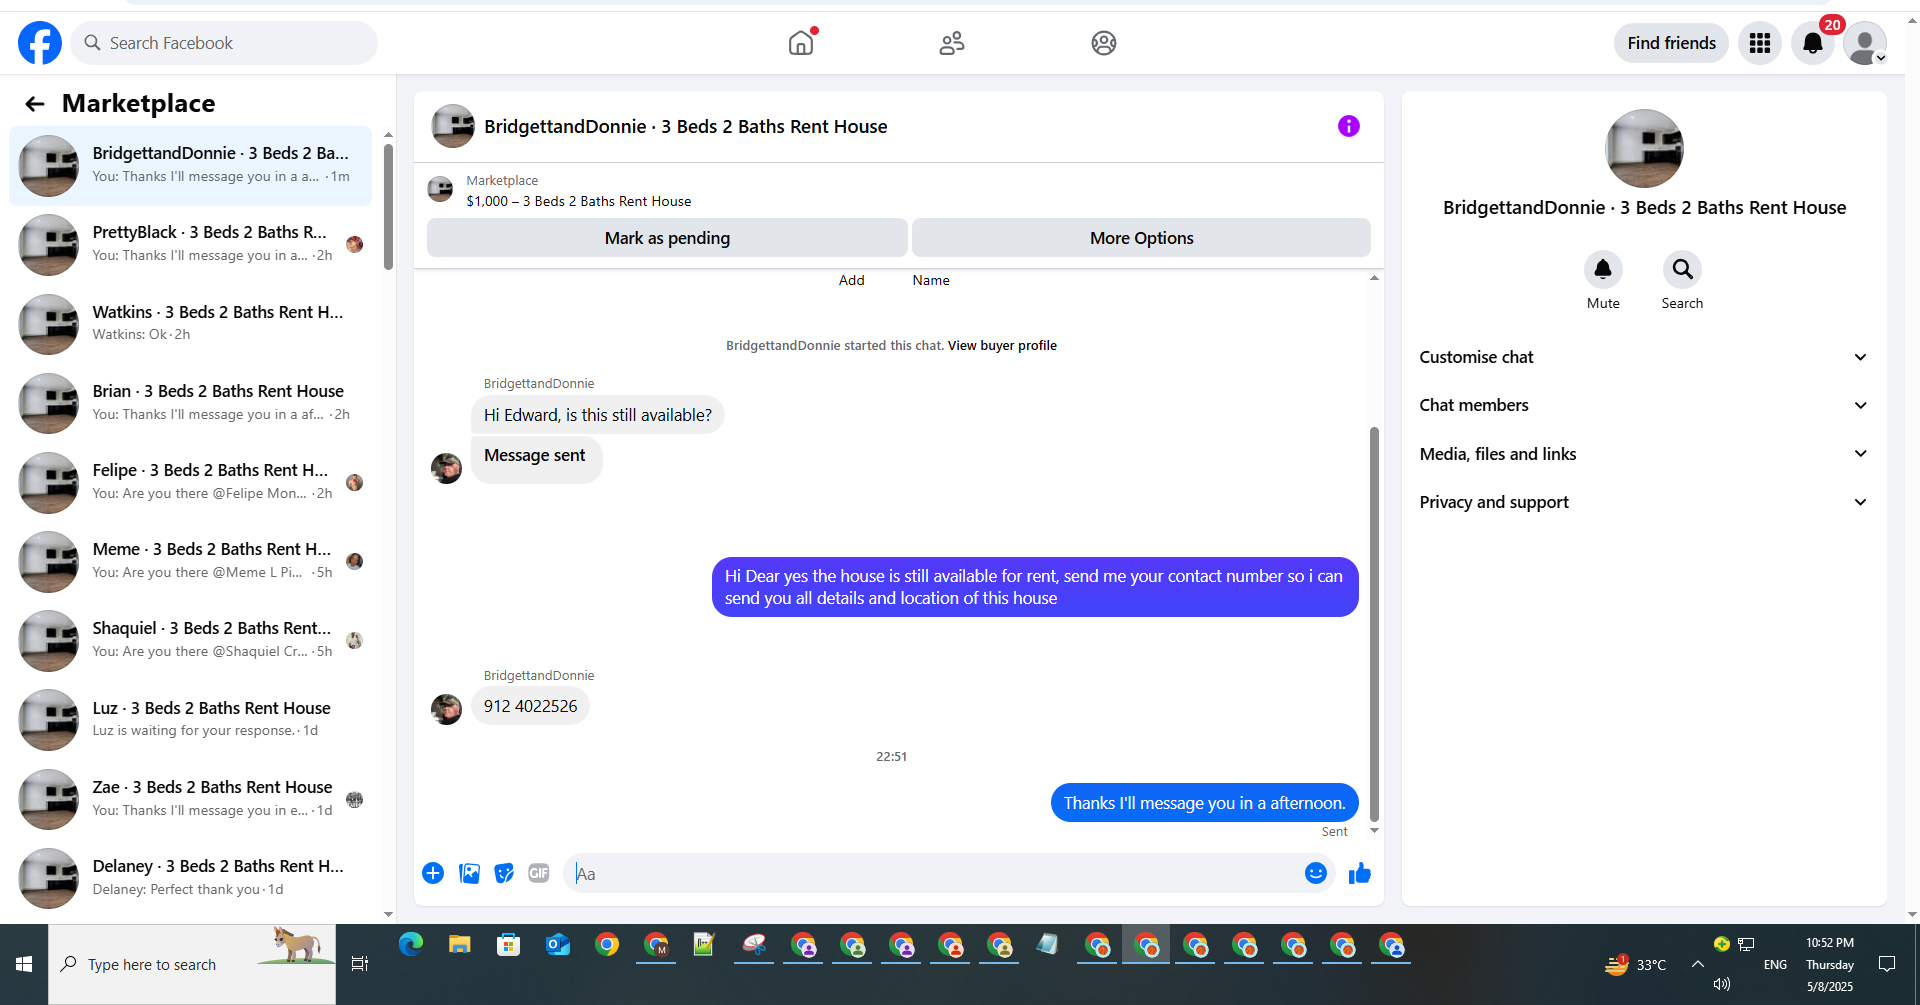
Task: Open the emoji picker in the message box
Action: click(x=1316, y=873)
